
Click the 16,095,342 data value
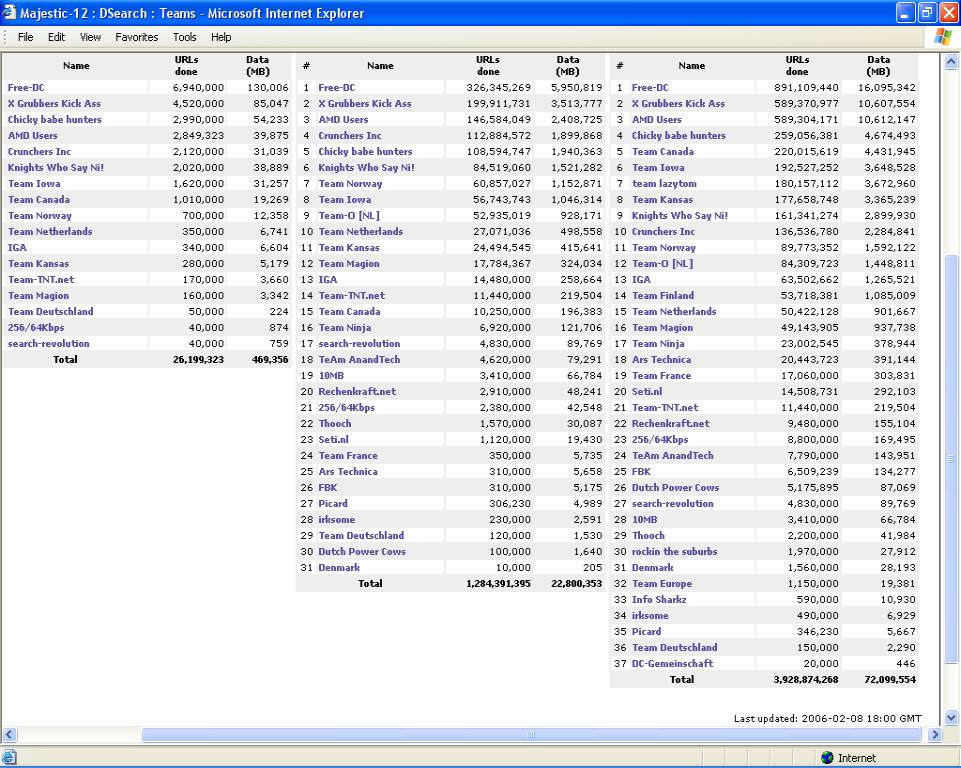tap(889, 88)
